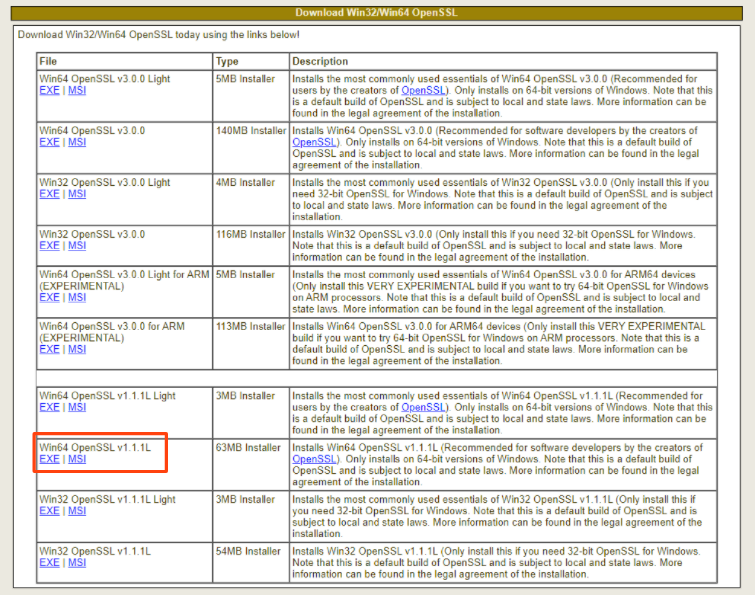755x595 pixels.
Task: Download EXE for Win64 OpenSSL v3.0.0 Light
Action: click(x=50, y=91)
